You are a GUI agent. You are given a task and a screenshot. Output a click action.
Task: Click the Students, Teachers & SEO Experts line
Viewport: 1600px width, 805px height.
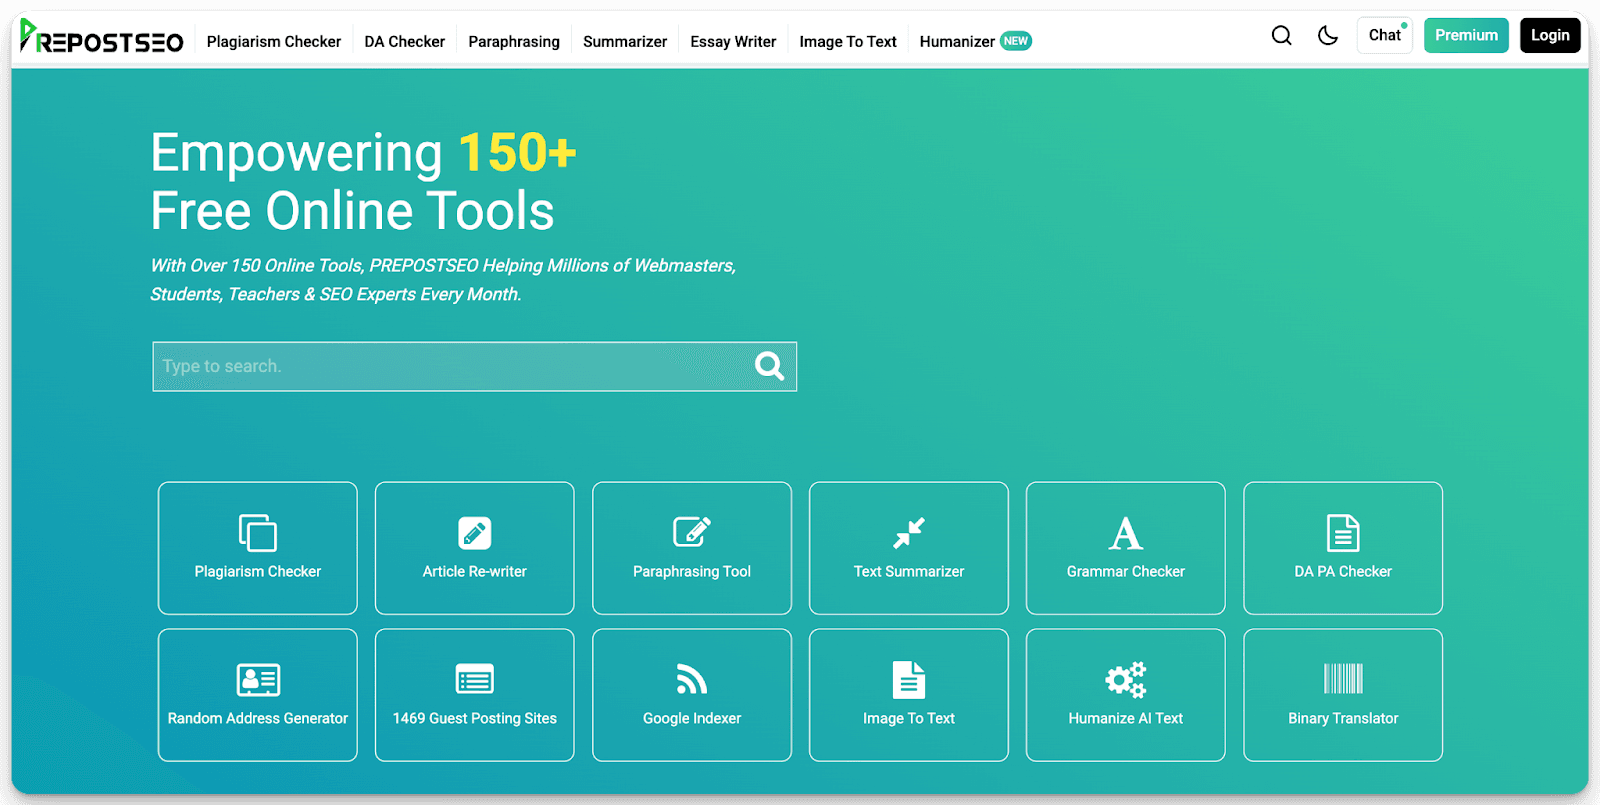point(336,294)
